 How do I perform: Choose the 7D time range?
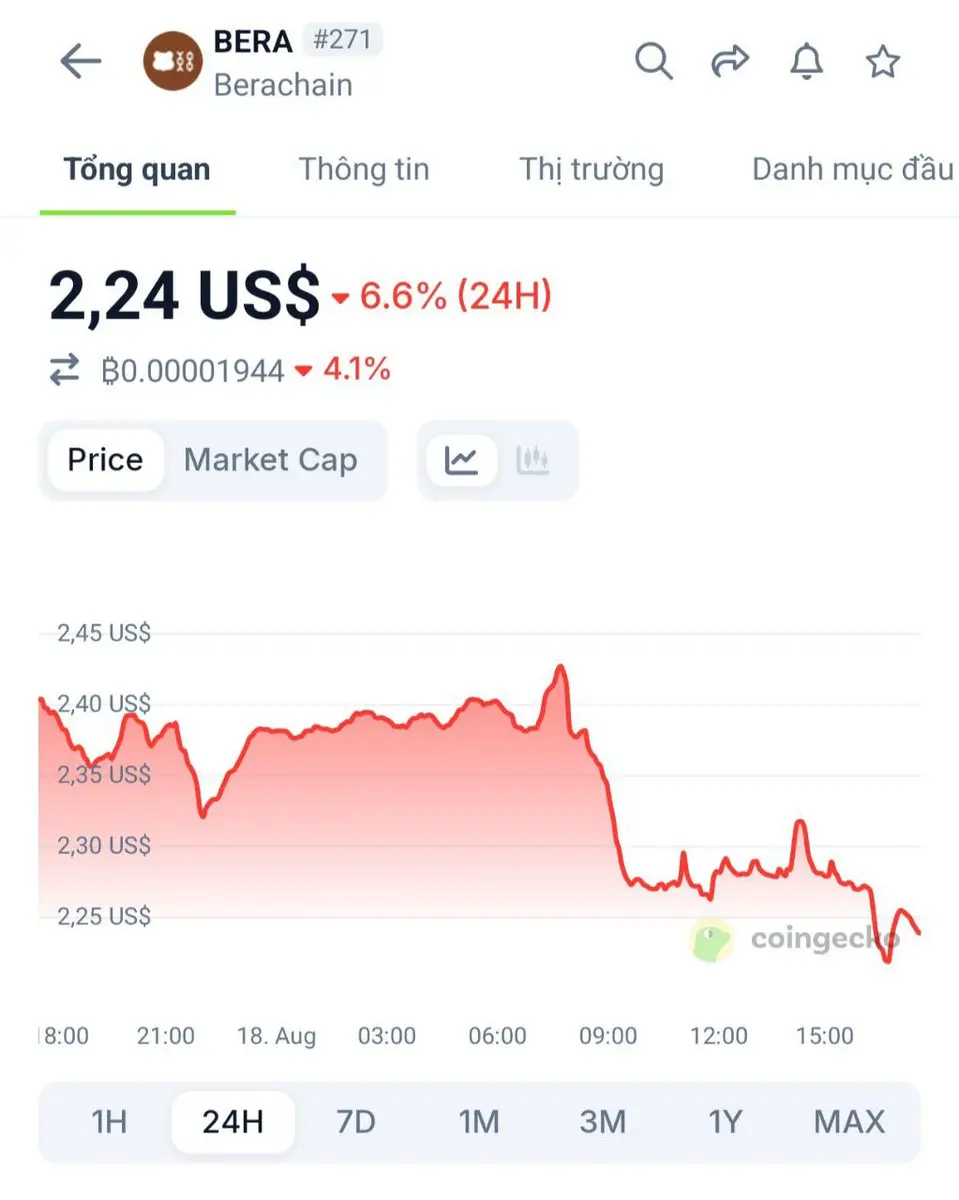(x=356, y=1122)
